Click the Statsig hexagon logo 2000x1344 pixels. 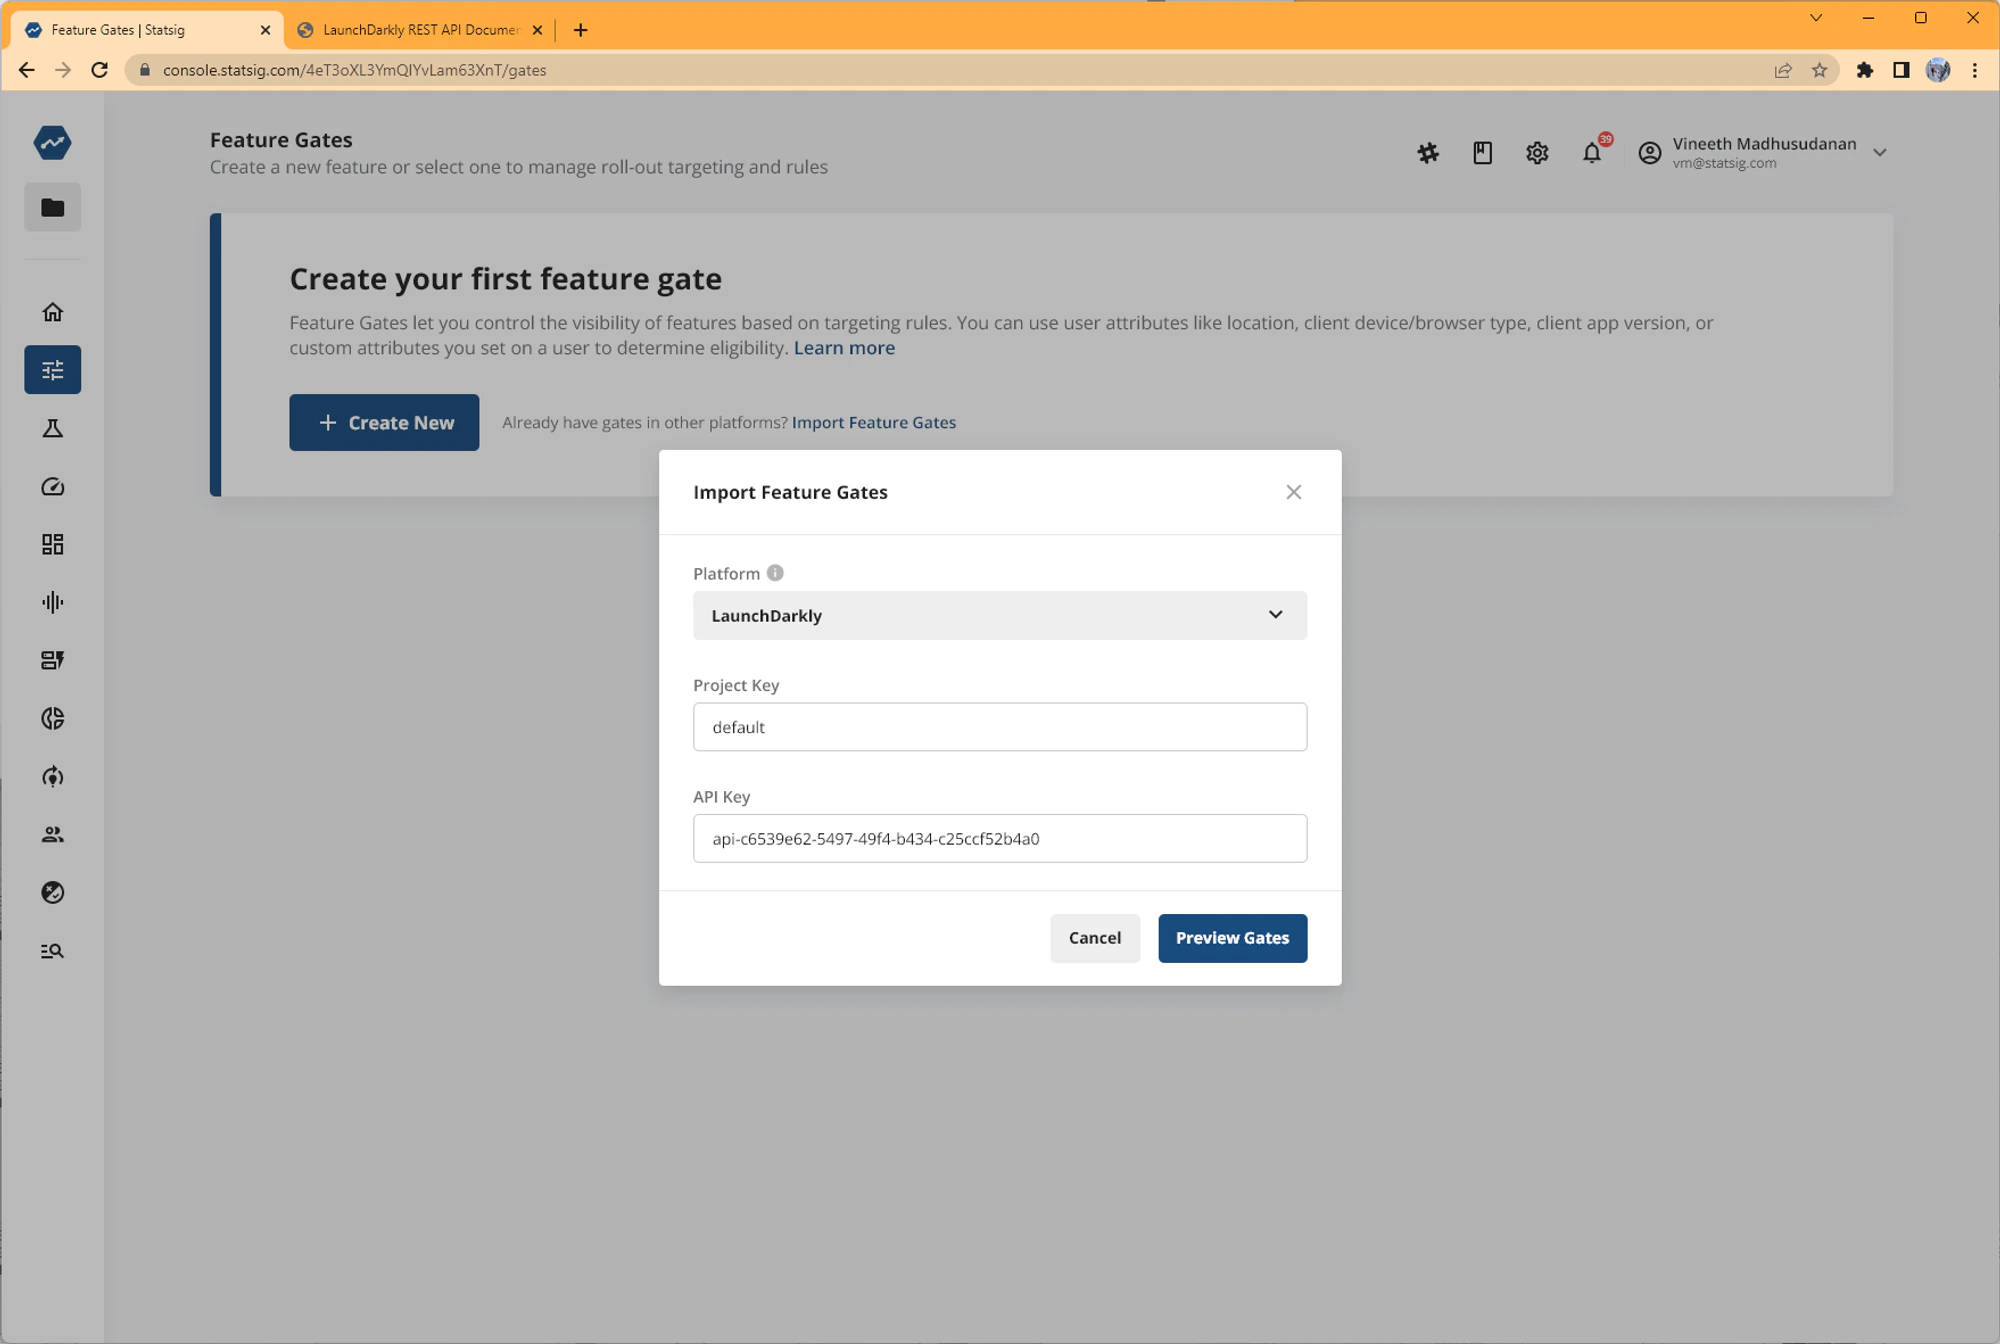[52, 142]
